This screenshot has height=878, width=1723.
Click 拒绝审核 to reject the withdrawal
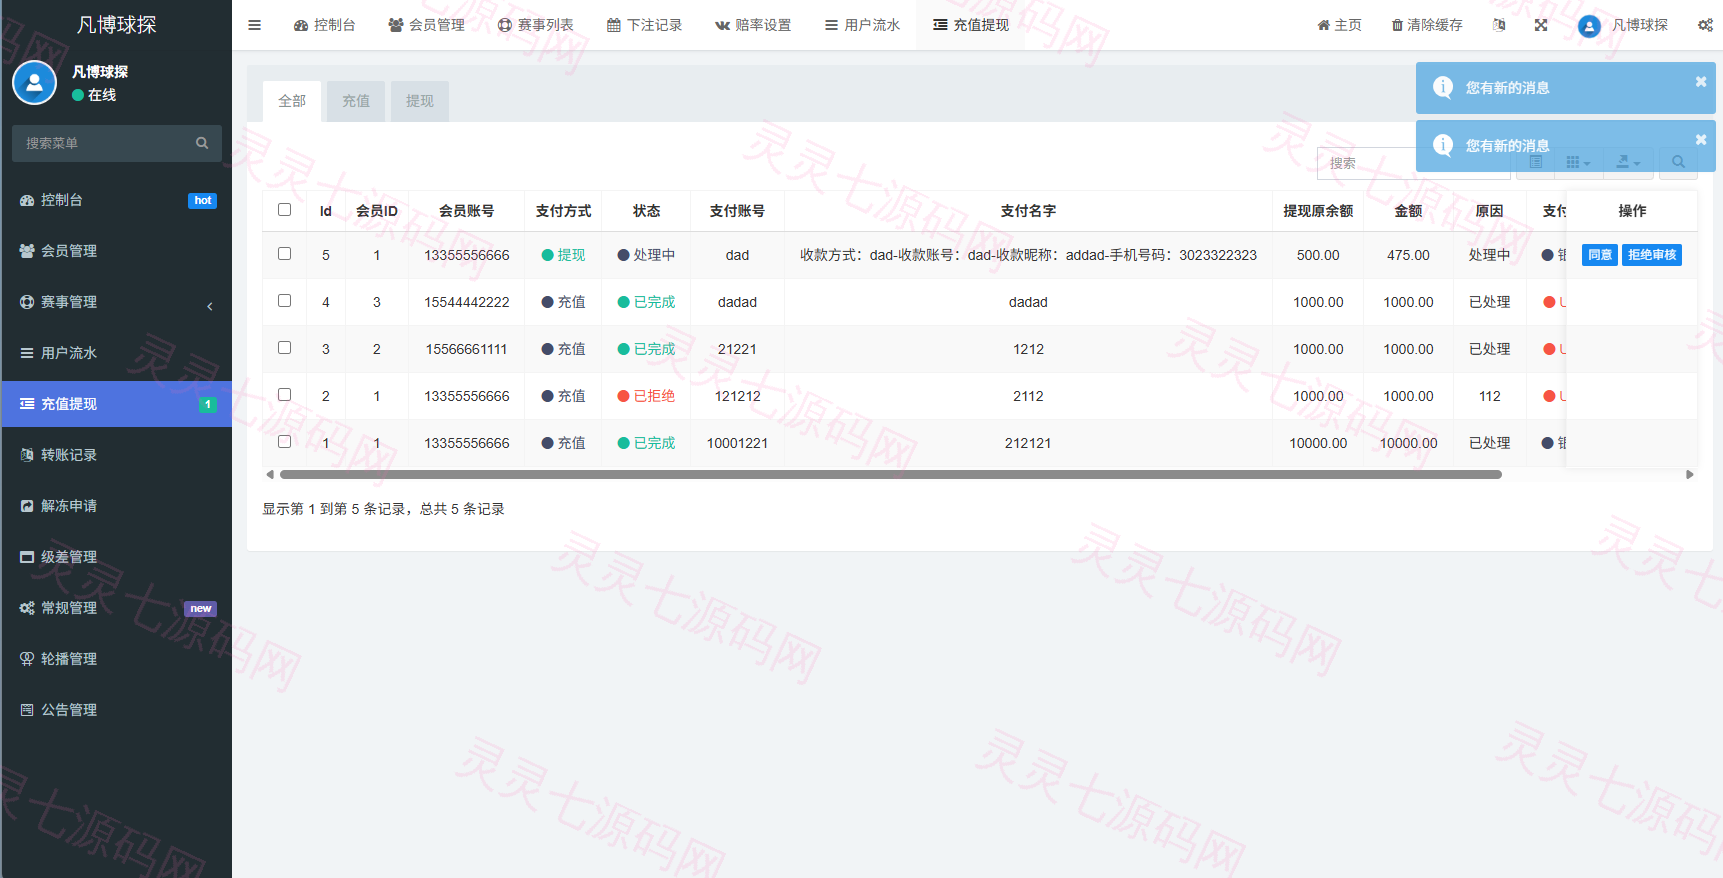coord(1652,255)
